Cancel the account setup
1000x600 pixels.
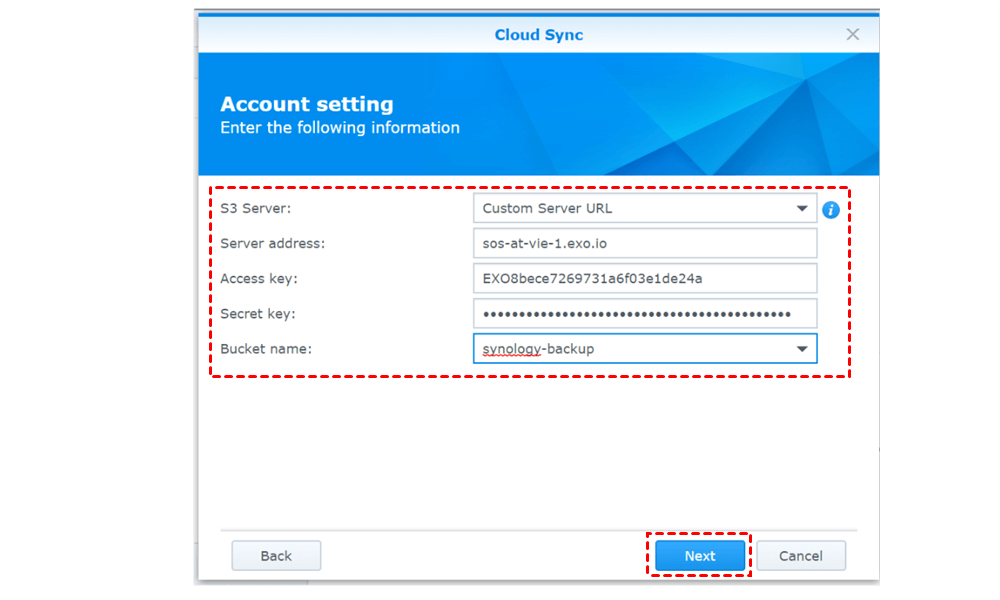coord(801,556)
